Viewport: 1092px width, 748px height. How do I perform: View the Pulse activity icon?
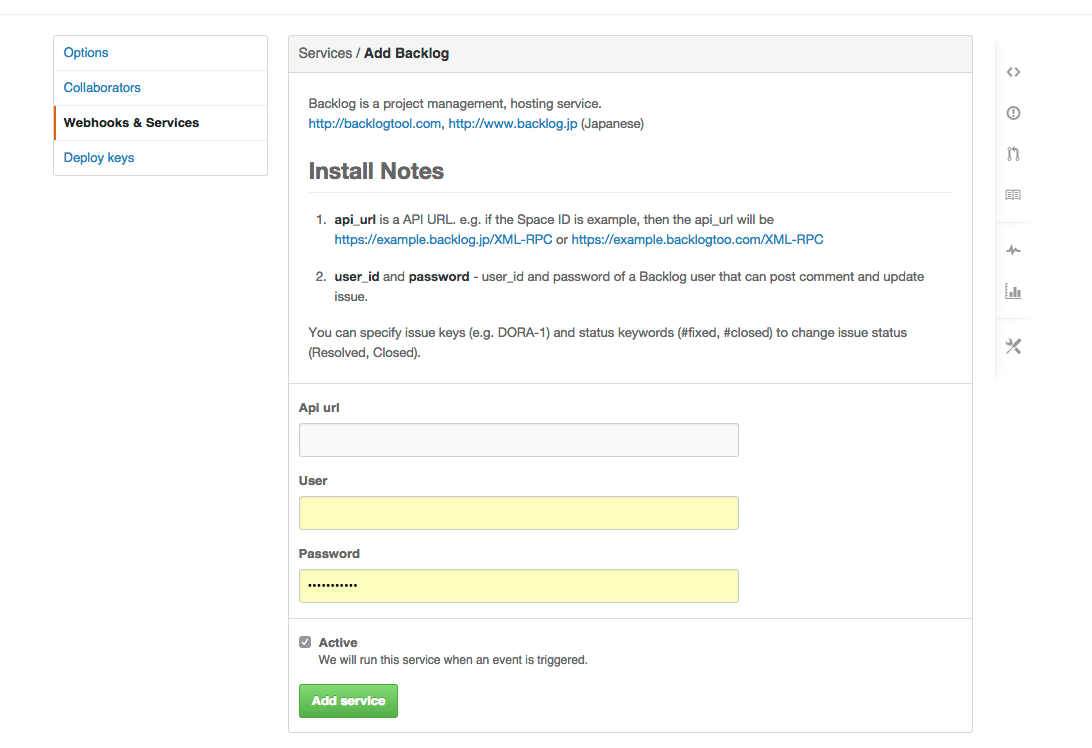click(x=1013, y=250)
